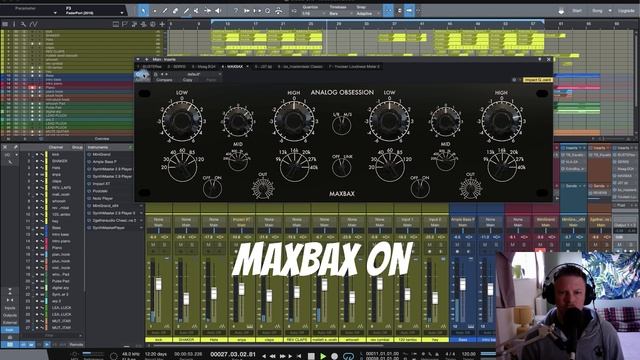Start playback with the green Play button
The width and height of the screenshot is (640, 360).
323,356
